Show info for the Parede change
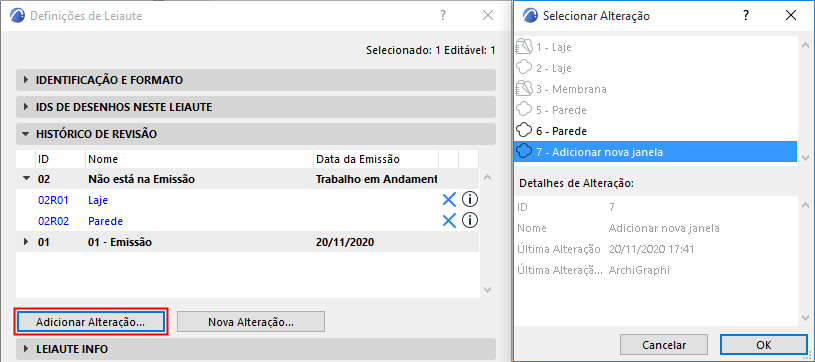 (470, 221)
